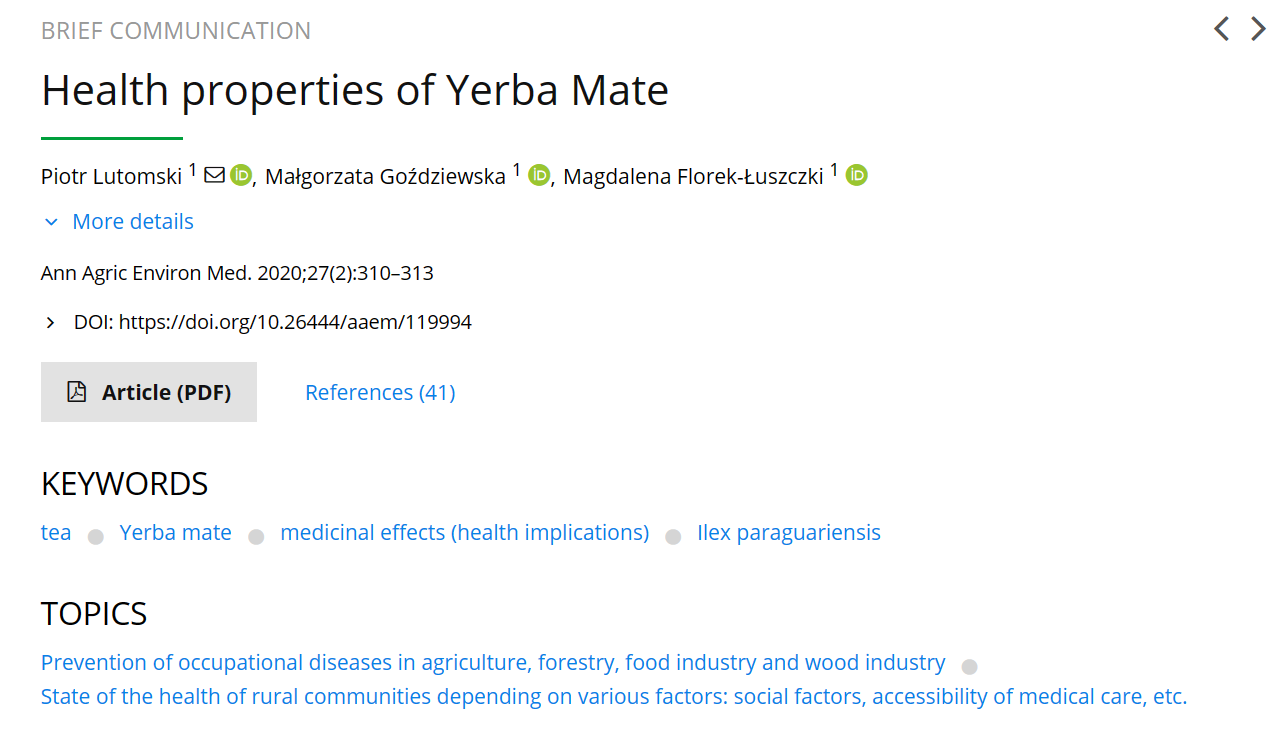The width and height of the screenshot is (1286, 730).
Task: Open medicinal effects (health implications) keyword
Action: [x=464, y=533]
